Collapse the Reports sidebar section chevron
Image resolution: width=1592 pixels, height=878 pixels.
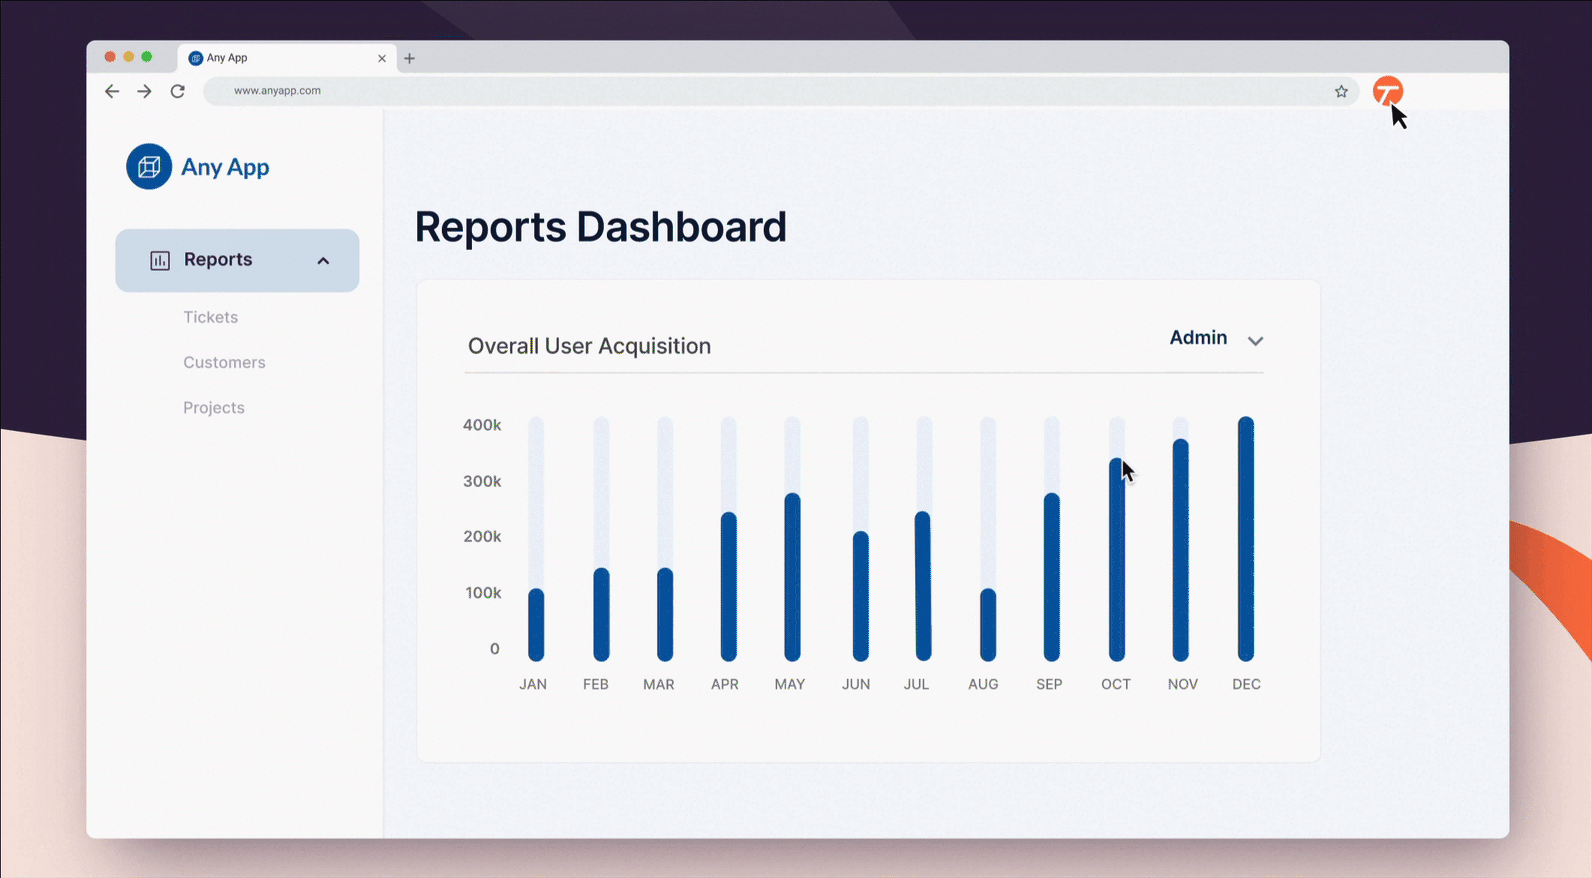point(323,261)
